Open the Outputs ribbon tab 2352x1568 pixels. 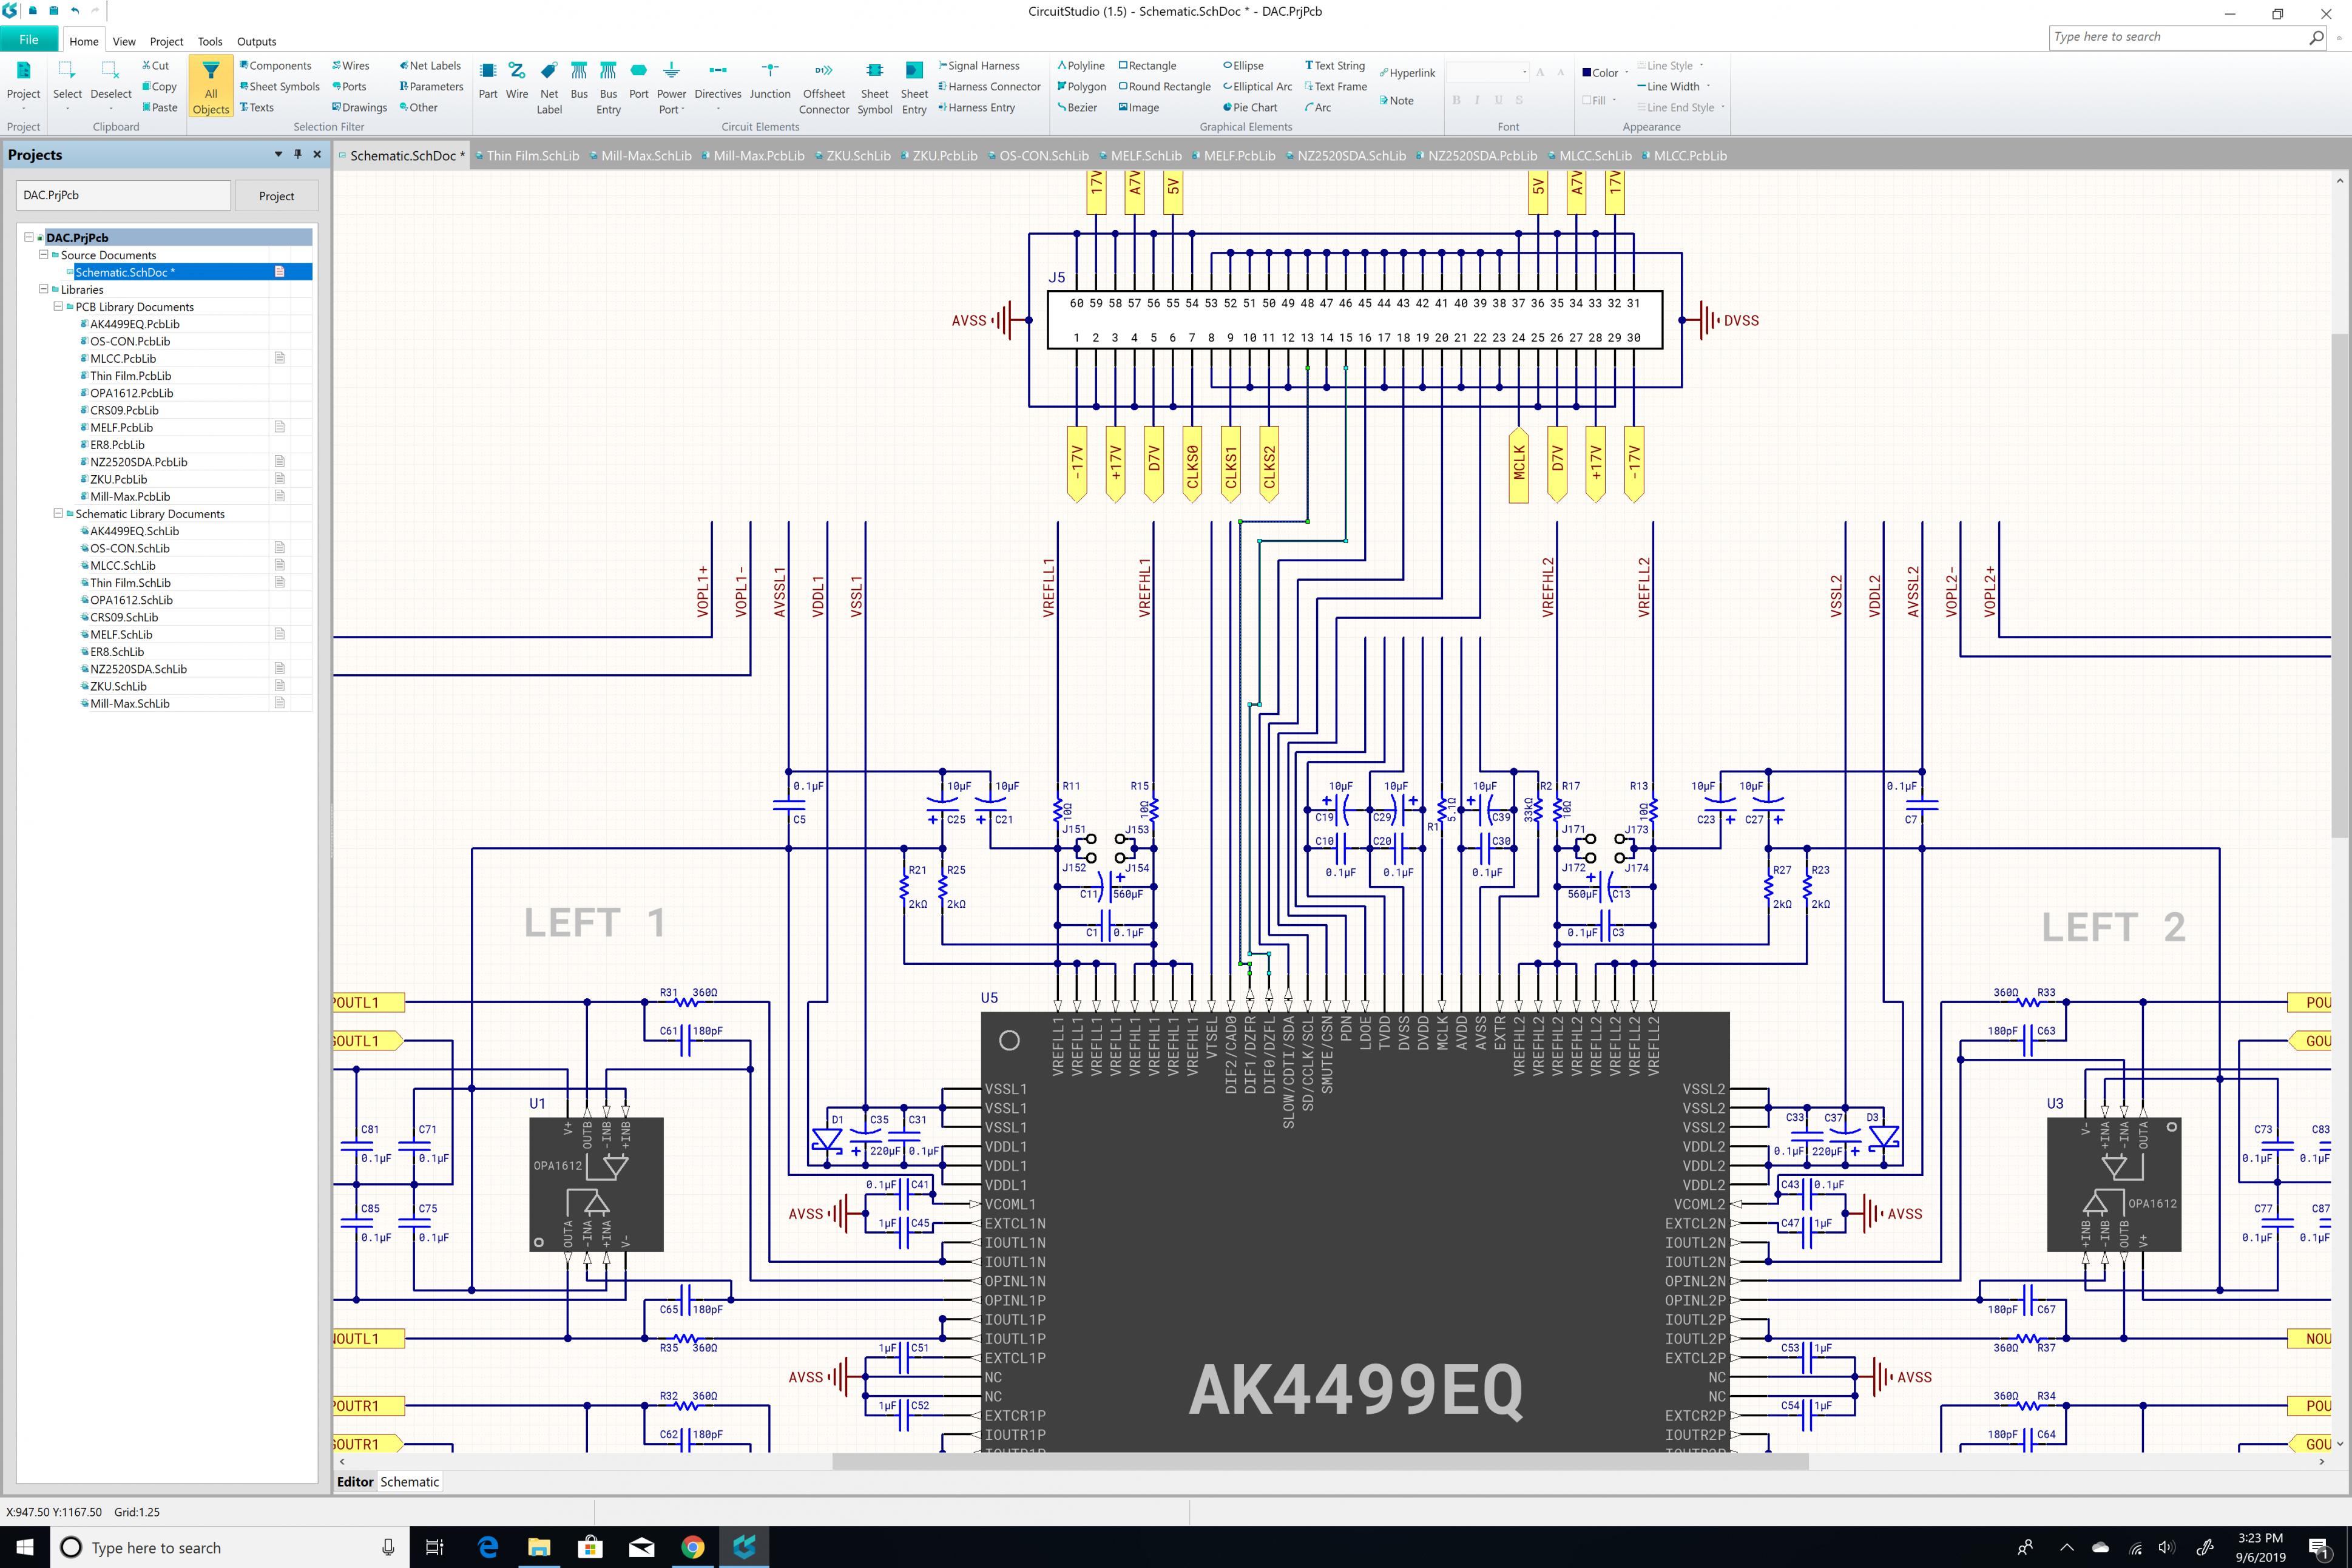coord(256,41)
